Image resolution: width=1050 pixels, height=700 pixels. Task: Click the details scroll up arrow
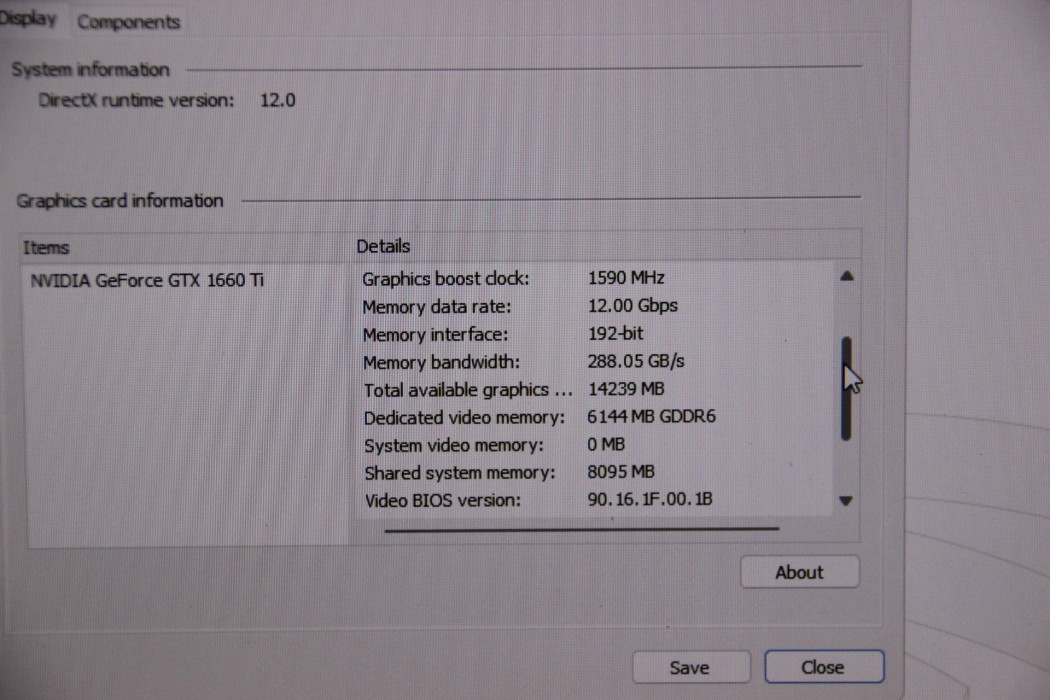click(x=846, y=276)
